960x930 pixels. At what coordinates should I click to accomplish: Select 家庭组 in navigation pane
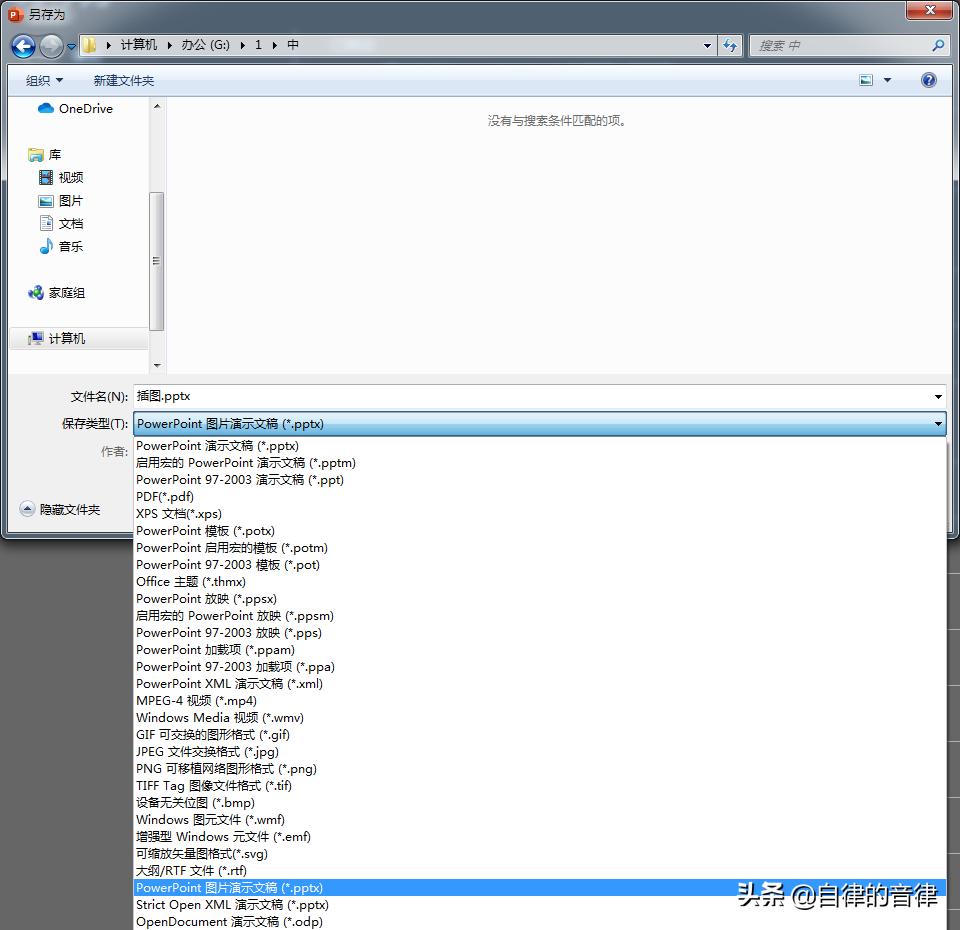pos(56,293)
